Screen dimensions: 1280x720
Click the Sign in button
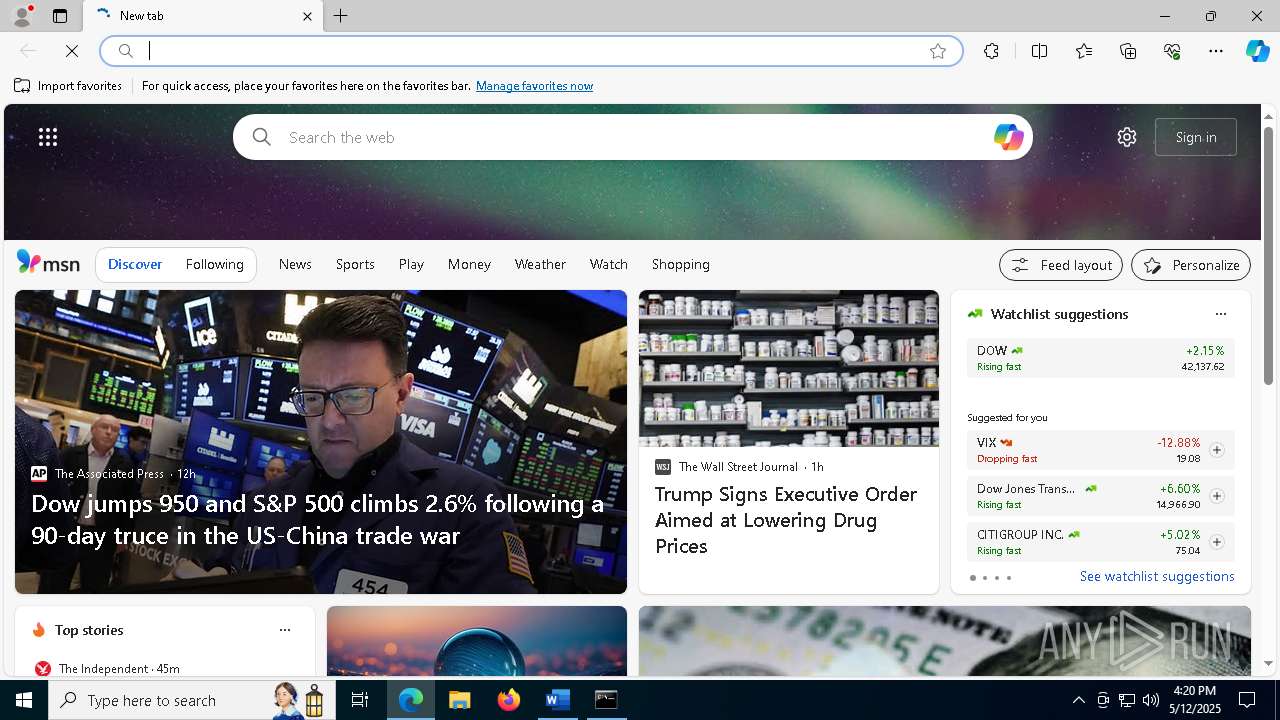click(x=1196, y=137)
